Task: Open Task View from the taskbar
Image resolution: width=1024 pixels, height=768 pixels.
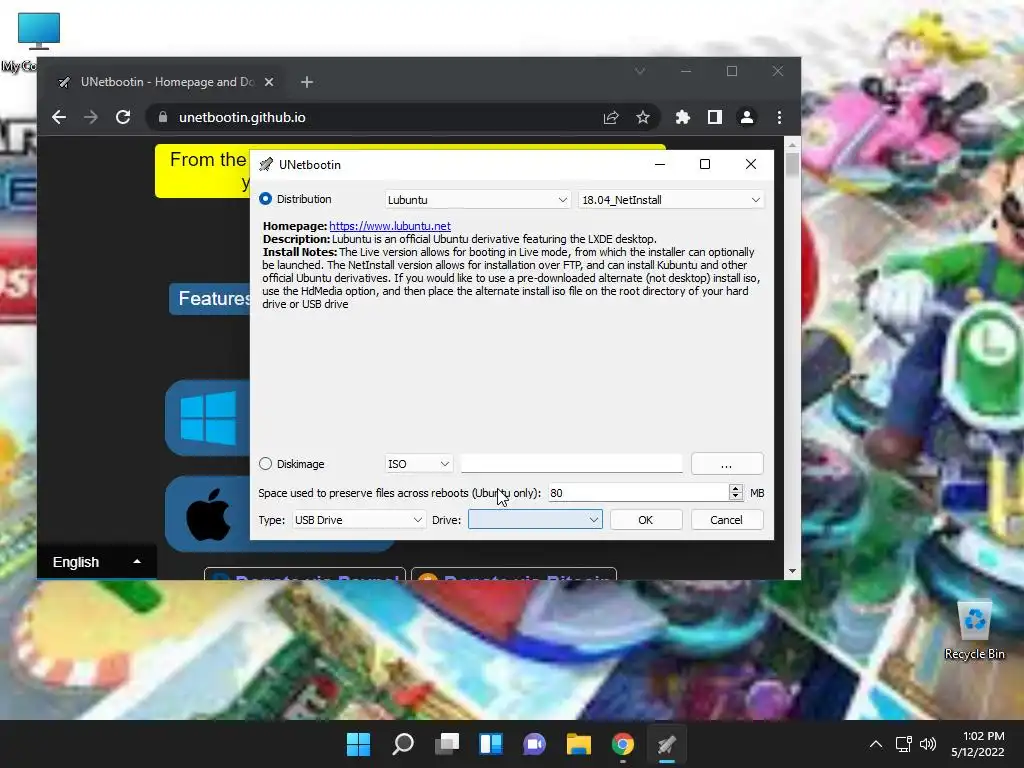Action: [x=447, y=744]
